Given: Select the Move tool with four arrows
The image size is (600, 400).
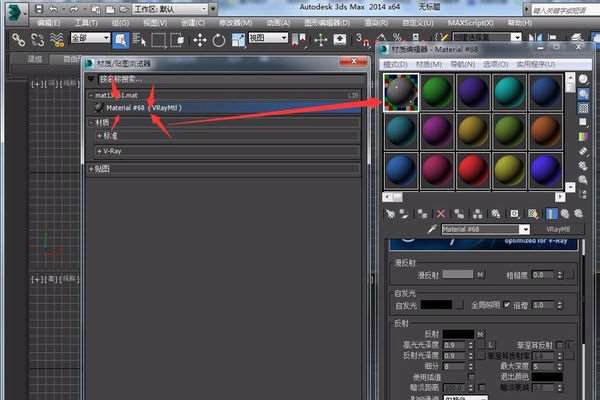Looking at the screenshot, I should pyautogui.click(x=200, y=40).
